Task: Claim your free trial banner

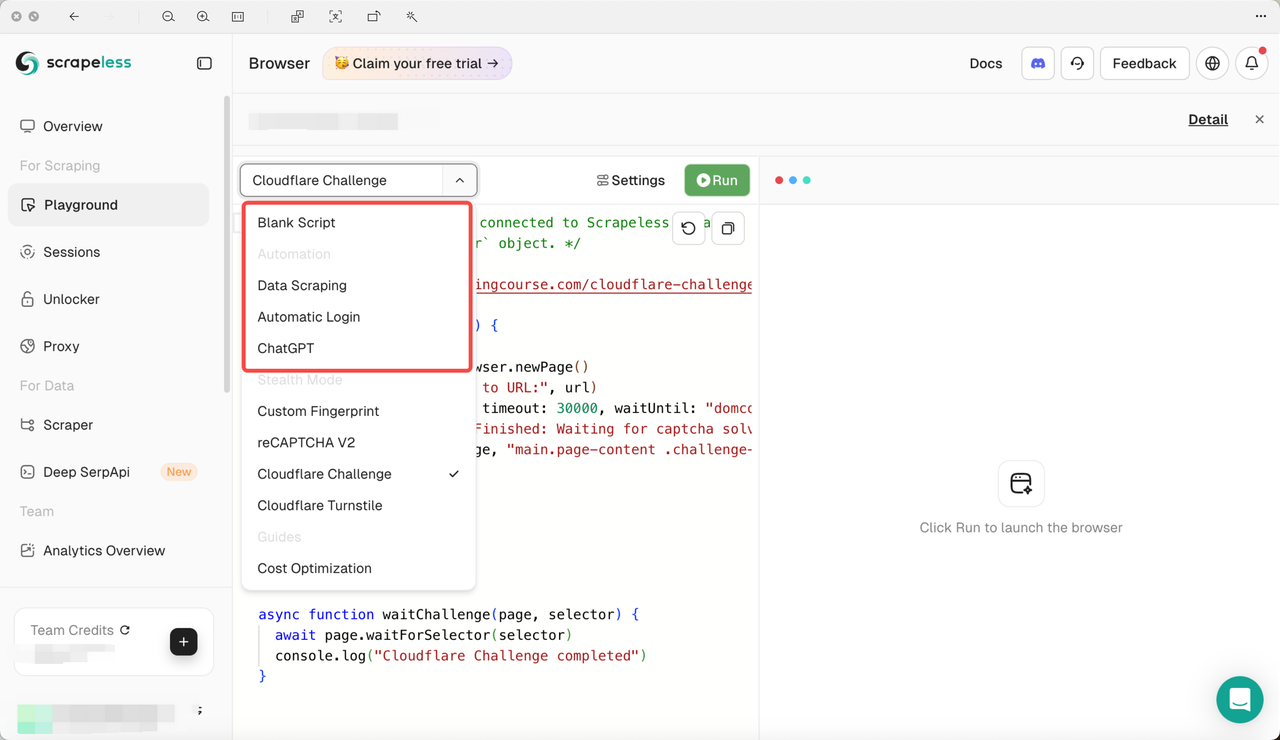Action: pos(417,63)
